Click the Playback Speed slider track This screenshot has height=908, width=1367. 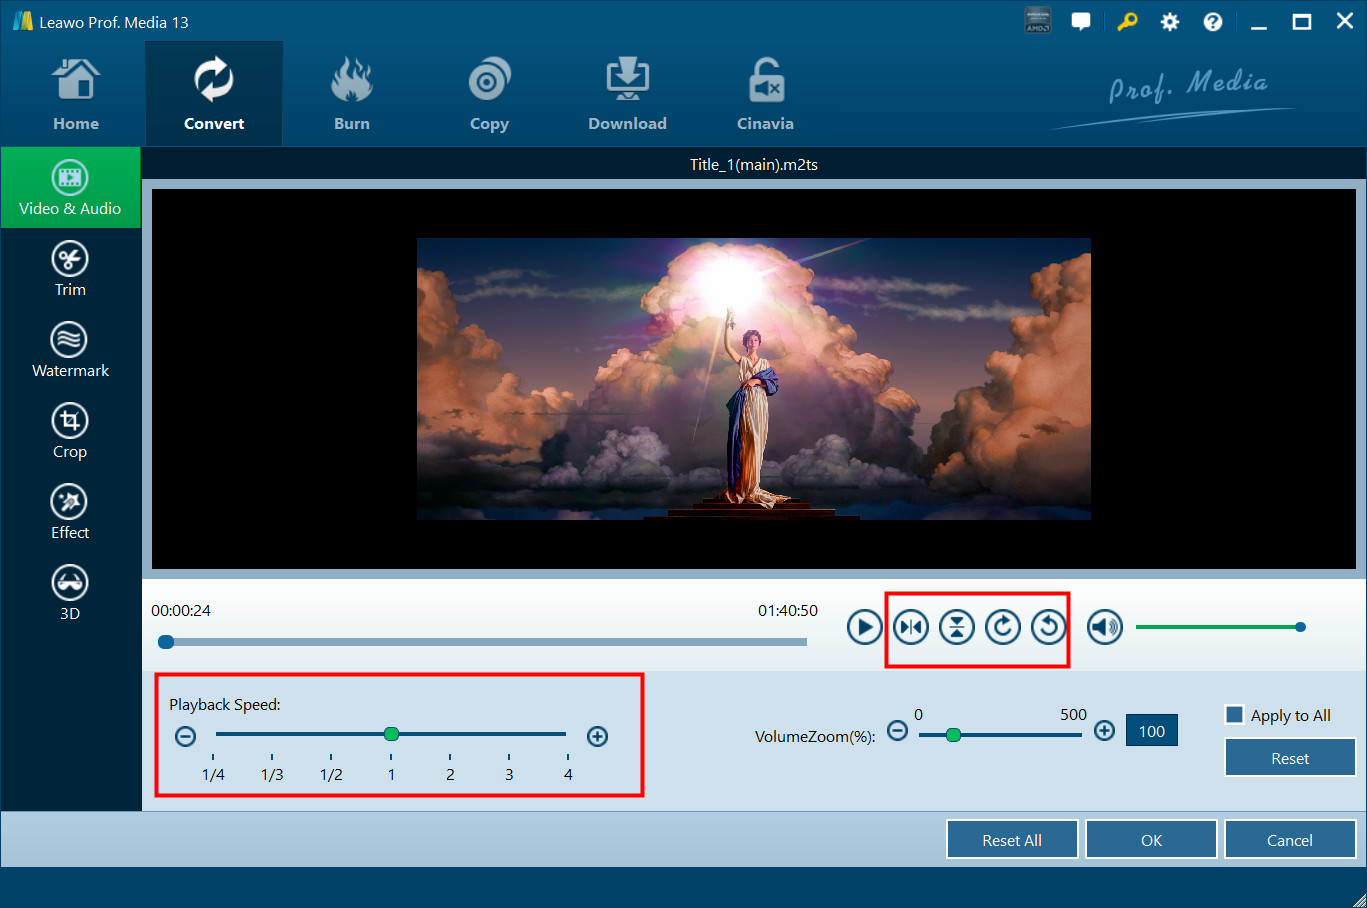pyautogui.click(x=391, y=734)
